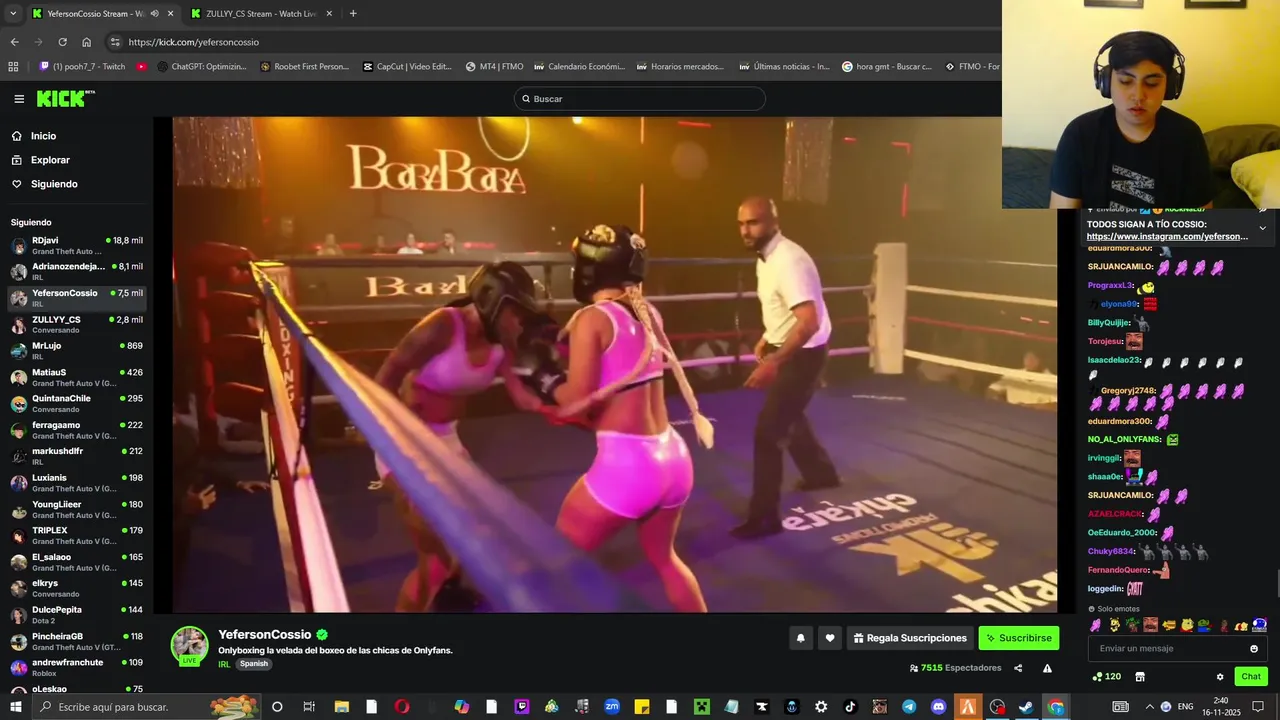Click the site information icon in address bar
This screenshot has height=720, width=1280.
115,42
